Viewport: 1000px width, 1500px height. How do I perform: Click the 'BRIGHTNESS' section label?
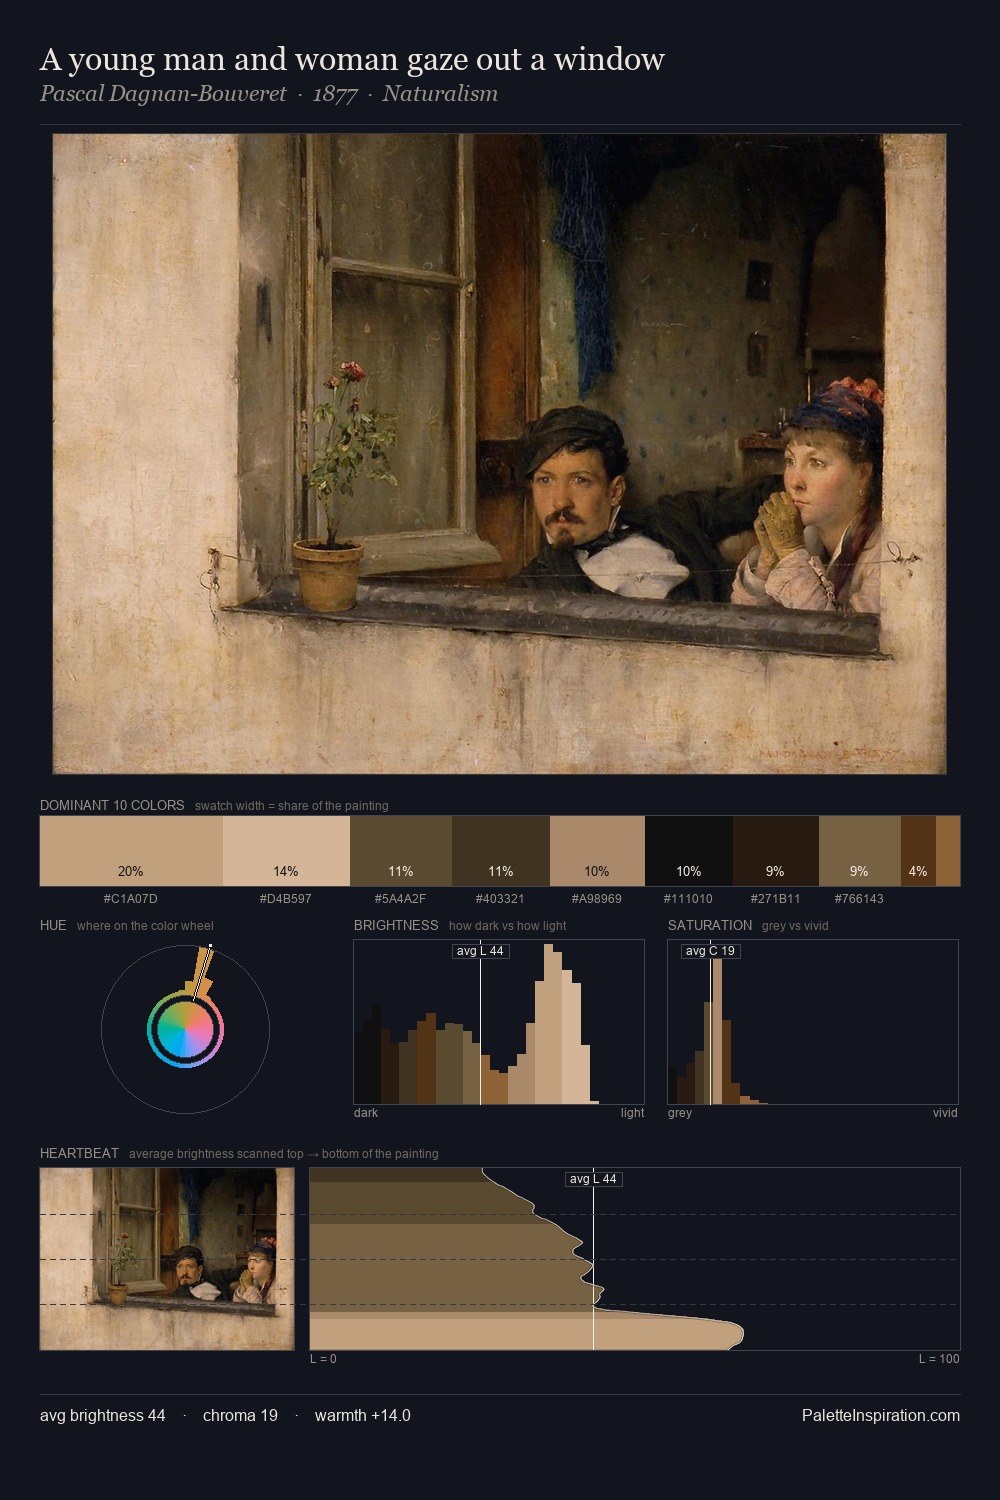tap(396, 925)
